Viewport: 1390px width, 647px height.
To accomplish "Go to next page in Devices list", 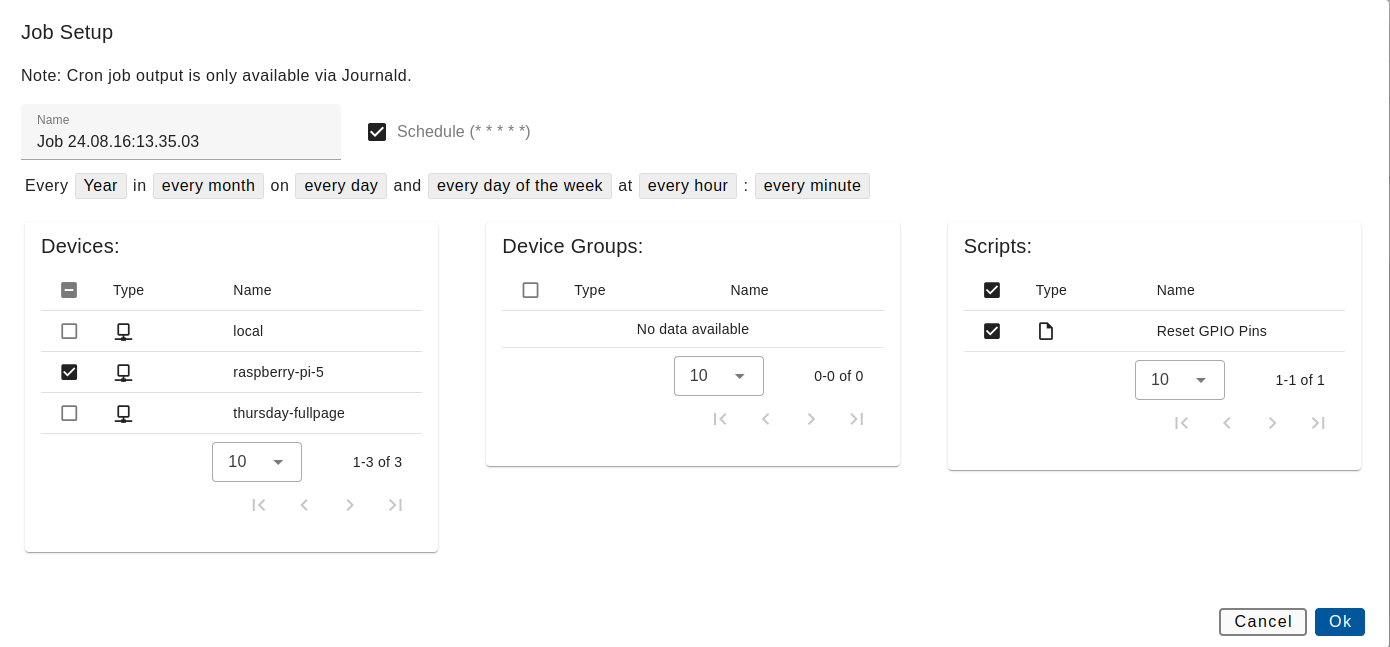I will pos(349,505).
